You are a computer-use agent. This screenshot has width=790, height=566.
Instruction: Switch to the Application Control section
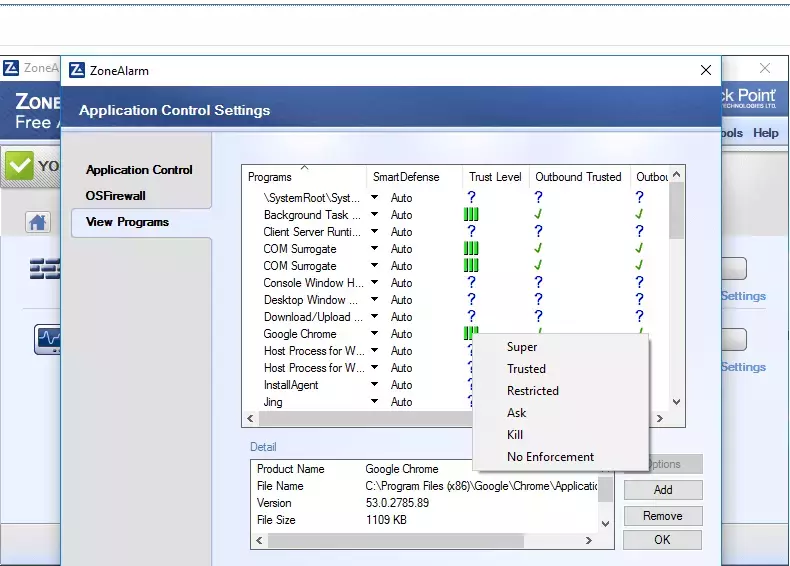[x=139, y=170]
